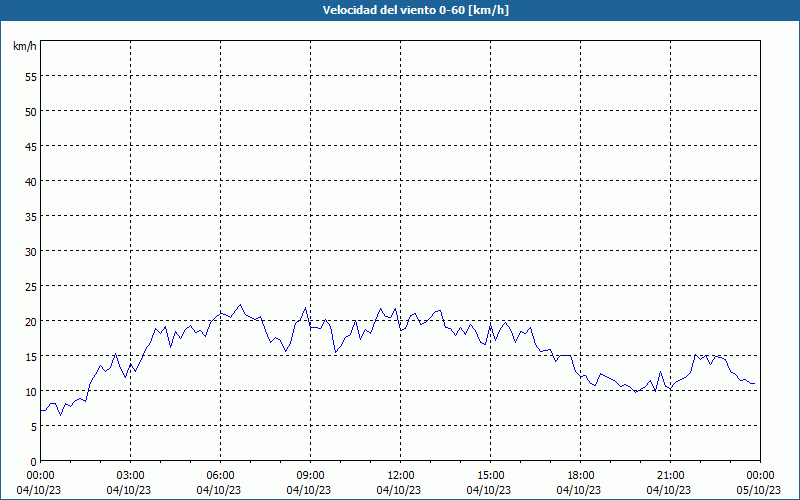Select the y-axis value '5'
The width and height of the screenshot is (800, 500).
pos(34,426)
